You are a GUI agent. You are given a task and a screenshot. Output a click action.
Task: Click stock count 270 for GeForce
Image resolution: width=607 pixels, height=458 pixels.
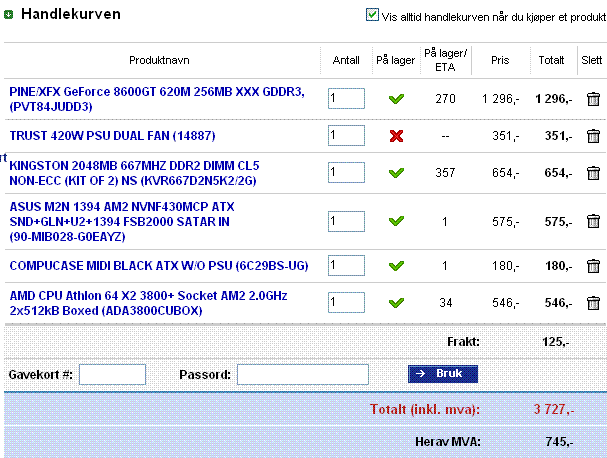(445, 99)
